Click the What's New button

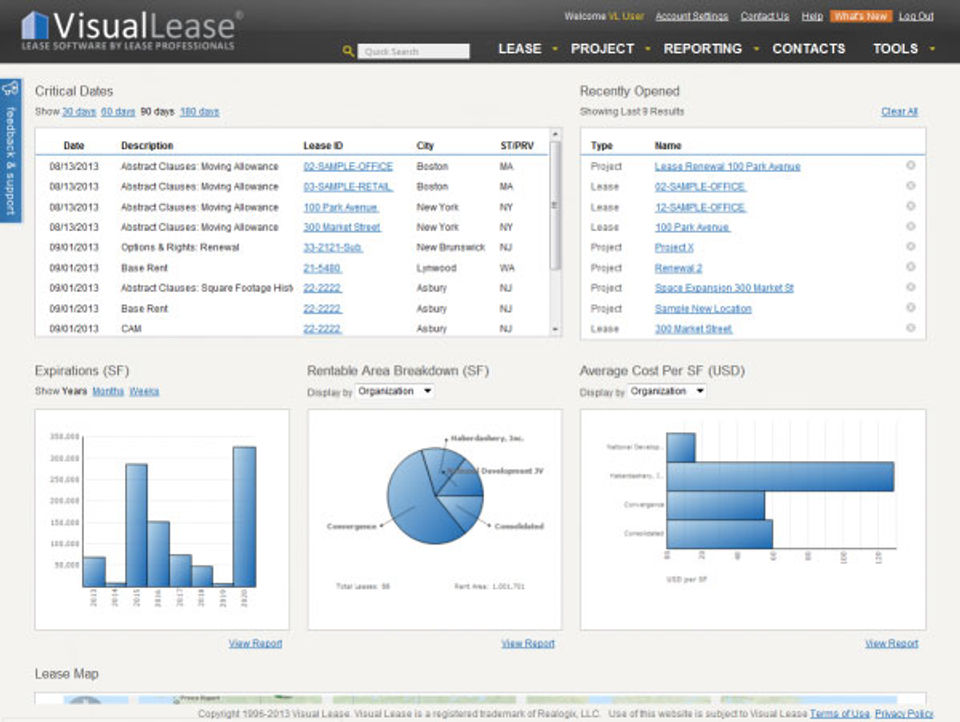(860, 17)
